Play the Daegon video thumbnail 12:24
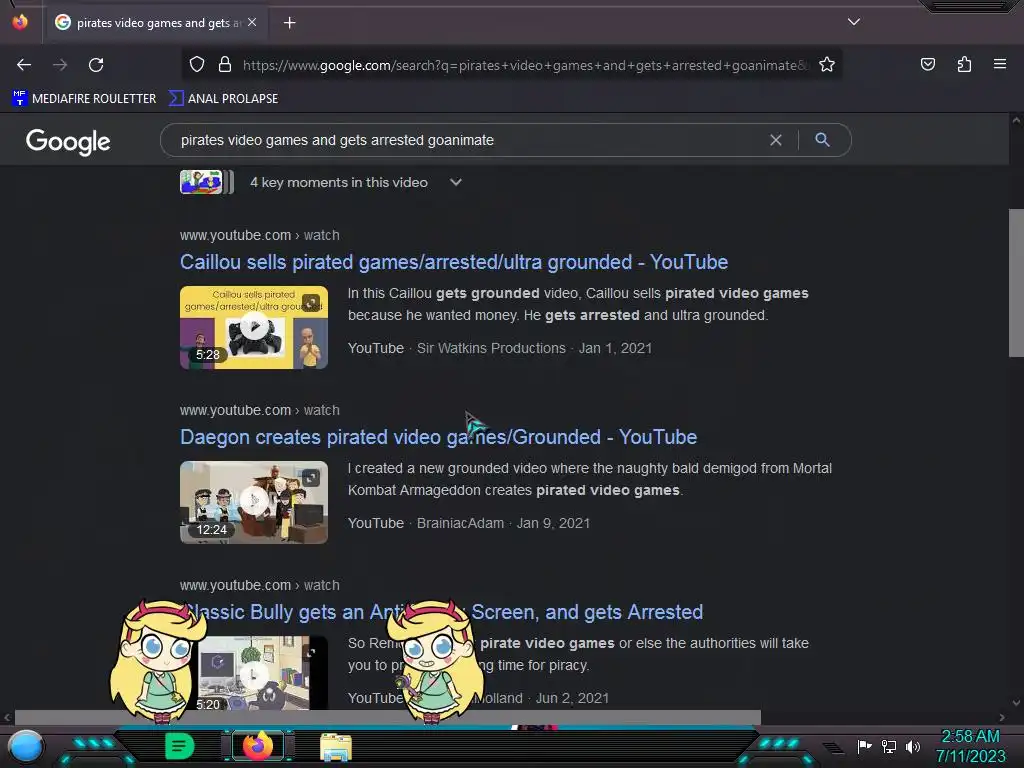The height and width of the screenshot is (768, 1024). [254, 502]
